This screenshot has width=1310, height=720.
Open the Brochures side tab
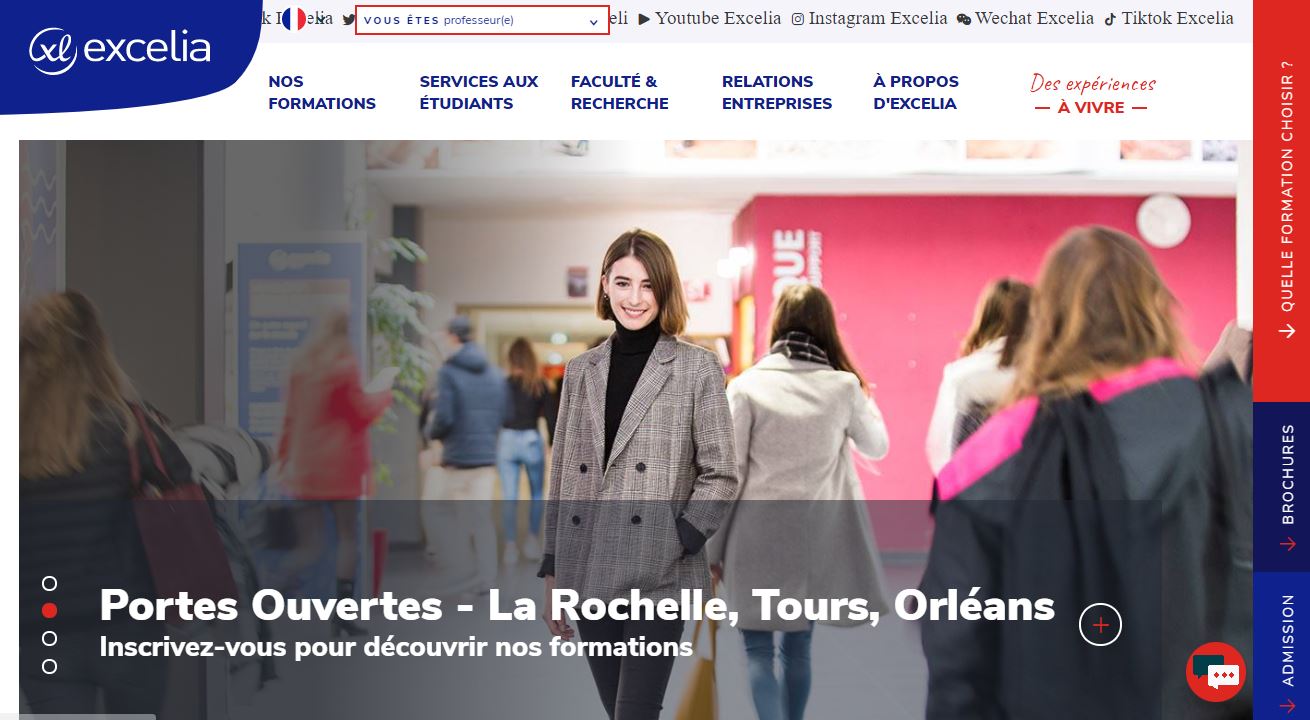[x=1281, y=487]
